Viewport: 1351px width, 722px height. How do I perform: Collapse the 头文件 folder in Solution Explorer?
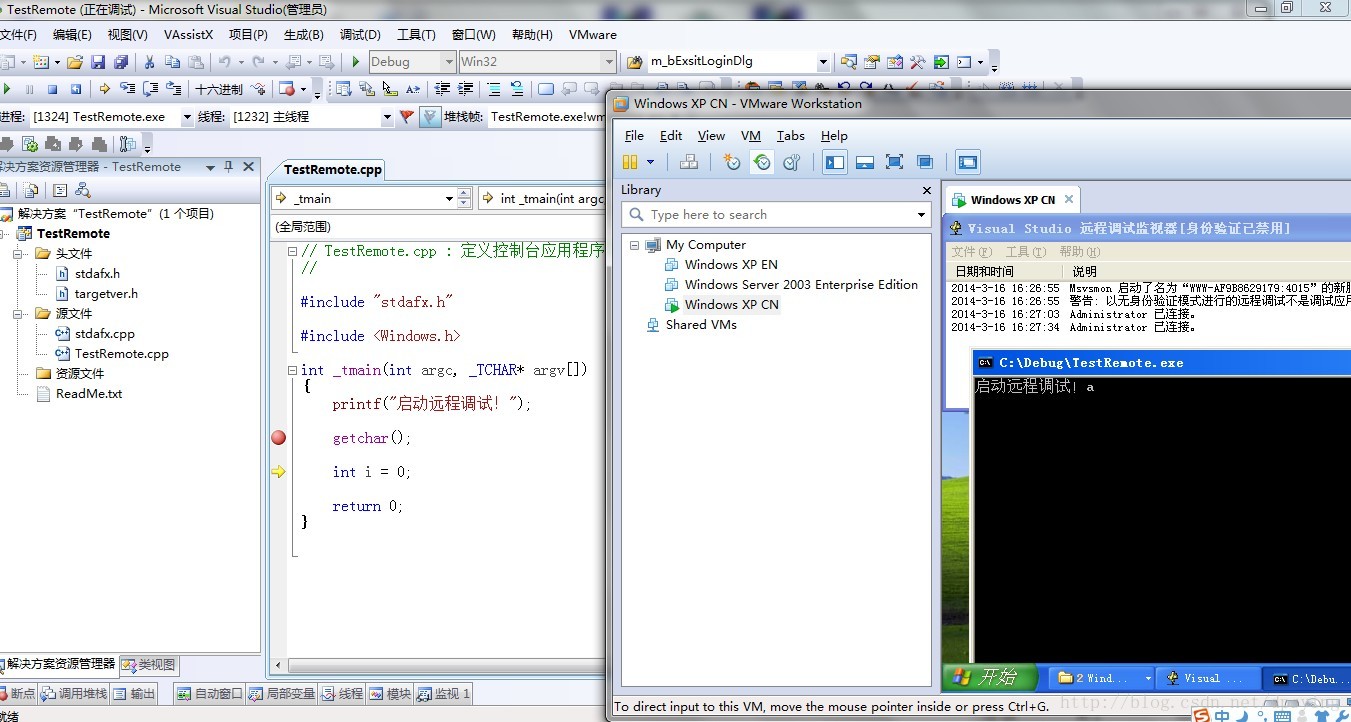[18, 254]
